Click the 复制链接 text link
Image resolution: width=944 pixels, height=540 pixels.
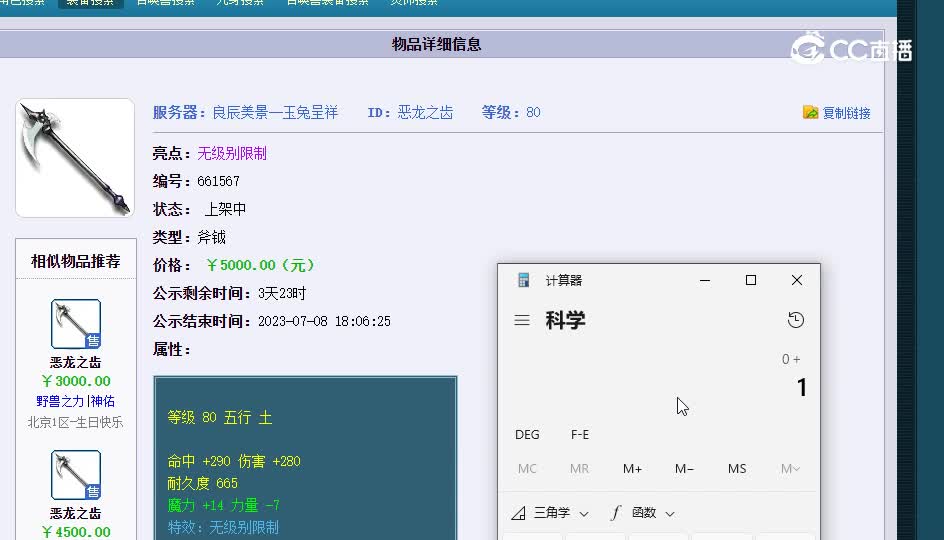(846, 113)
